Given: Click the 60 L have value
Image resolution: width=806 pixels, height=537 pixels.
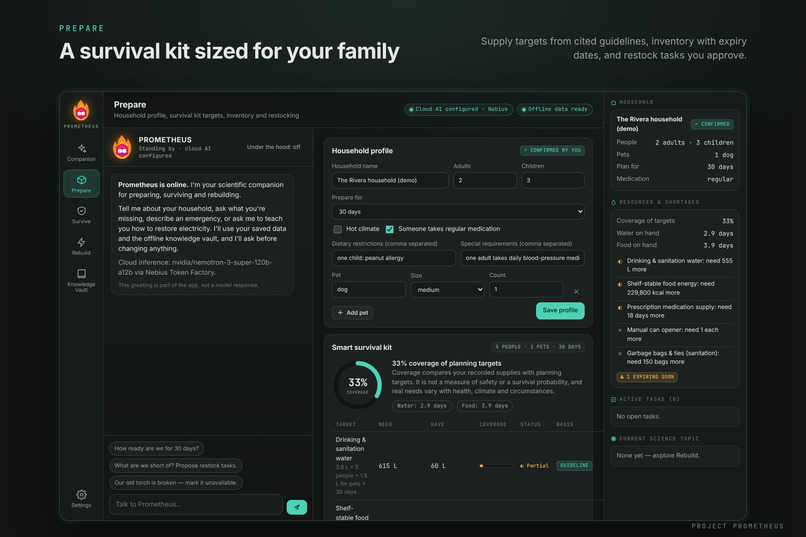Looking at the screenshot, I should tap(438, 466).
